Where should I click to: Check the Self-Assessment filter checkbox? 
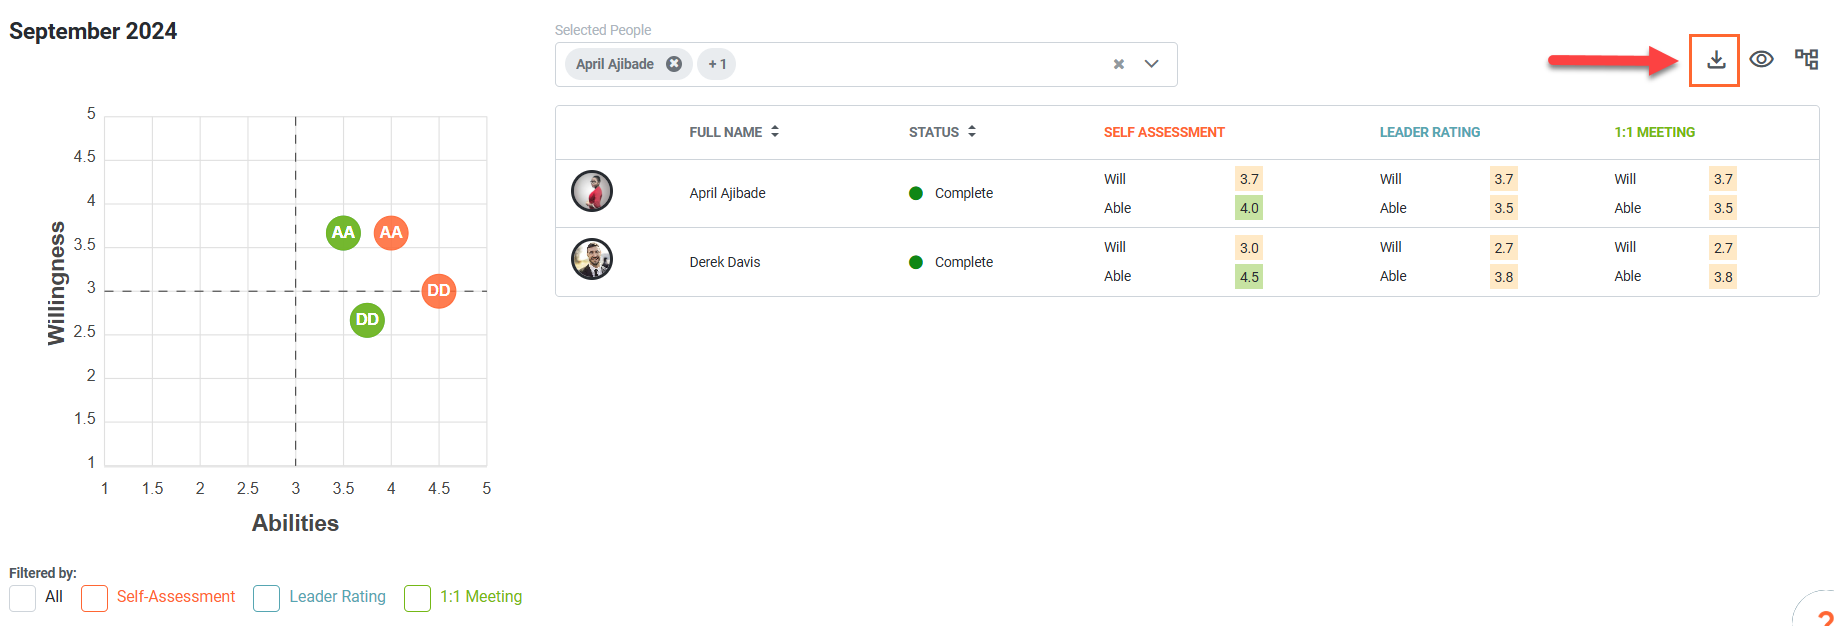(x=94, y=598)
